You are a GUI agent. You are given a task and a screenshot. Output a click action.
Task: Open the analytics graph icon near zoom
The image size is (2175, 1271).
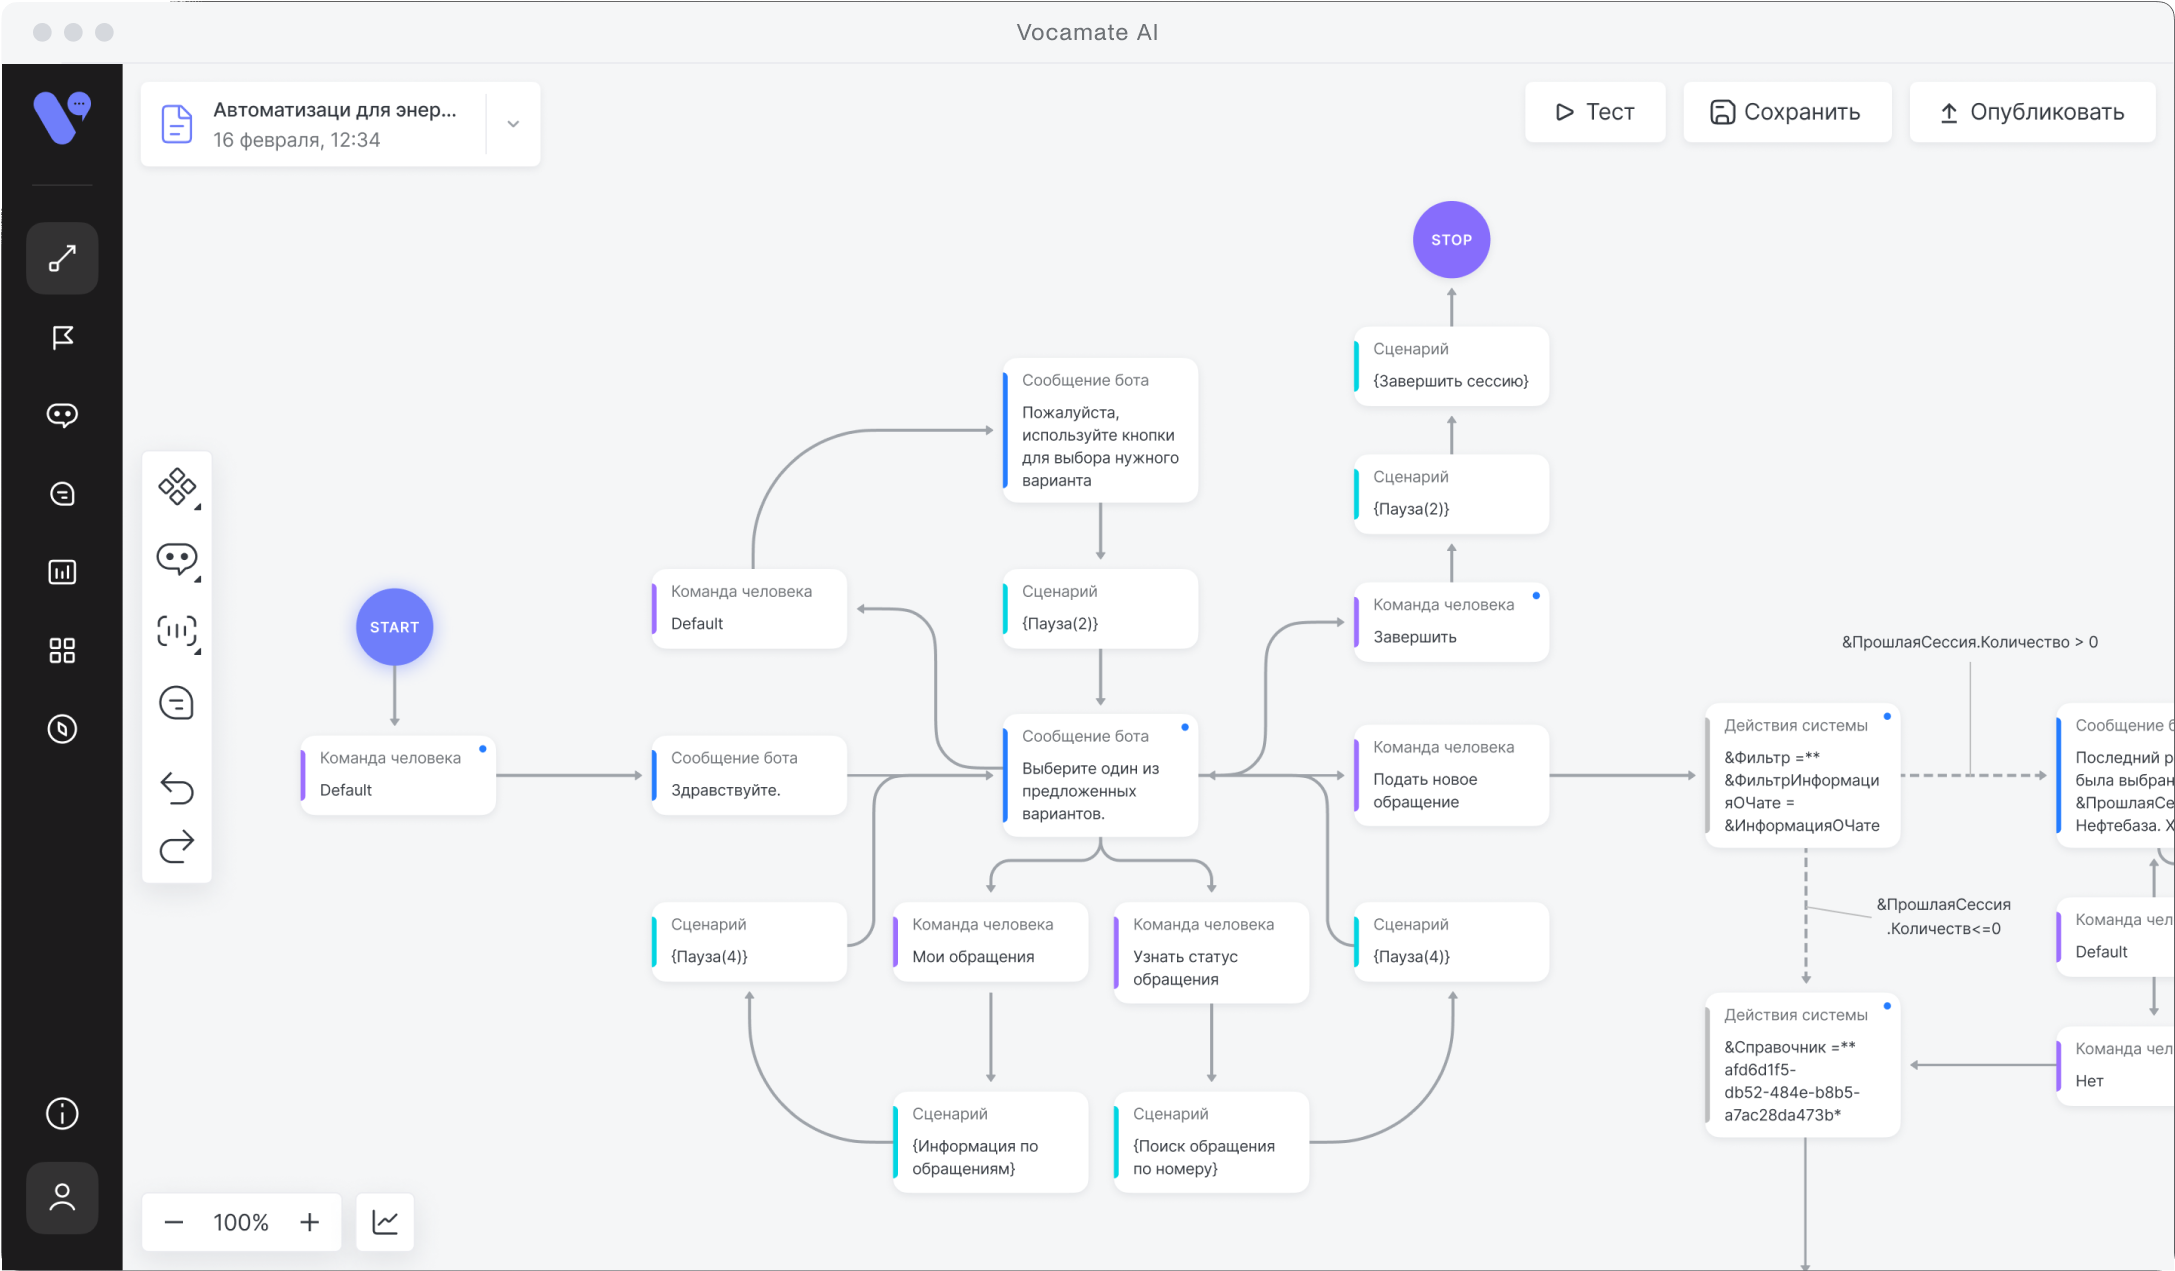[x=385, y=1221]
